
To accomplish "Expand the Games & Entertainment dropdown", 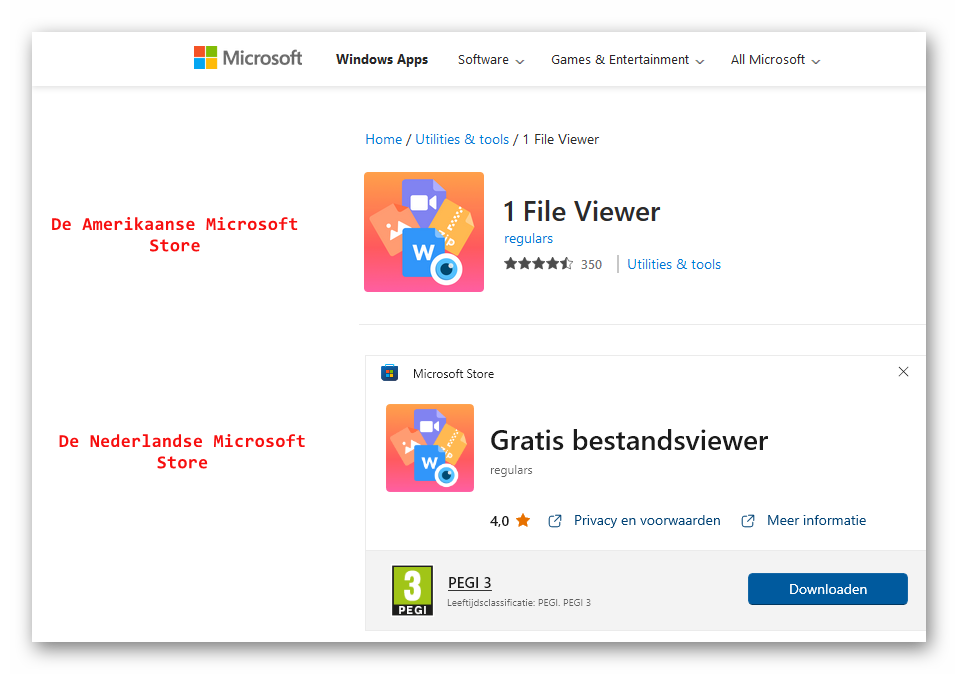I will tap(627, 60).
